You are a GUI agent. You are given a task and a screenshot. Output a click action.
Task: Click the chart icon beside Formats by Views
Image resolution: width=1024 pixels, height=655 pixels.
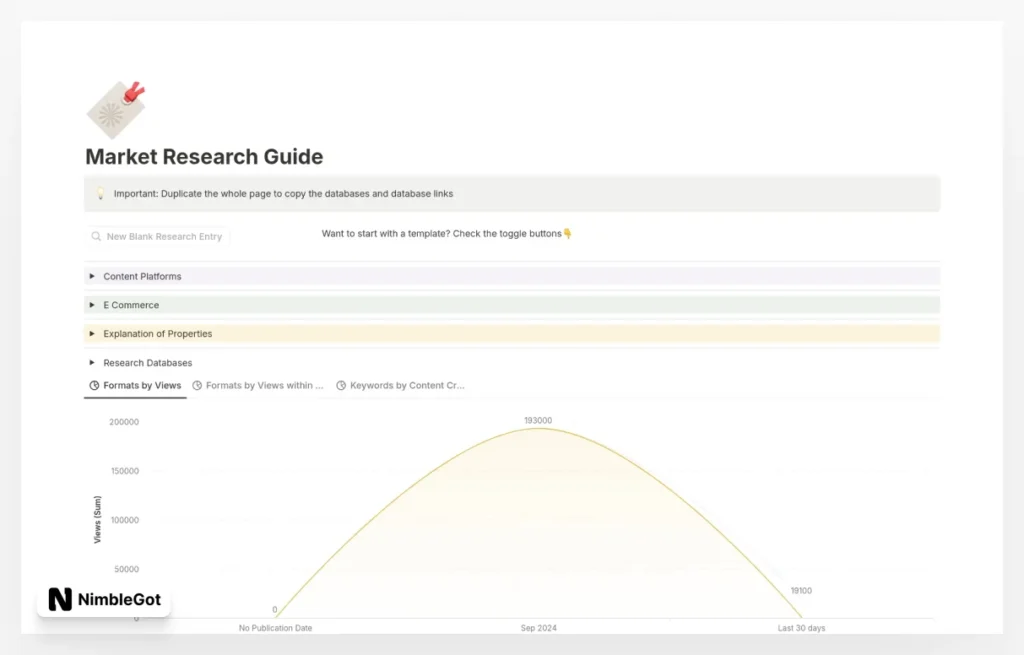93,385
